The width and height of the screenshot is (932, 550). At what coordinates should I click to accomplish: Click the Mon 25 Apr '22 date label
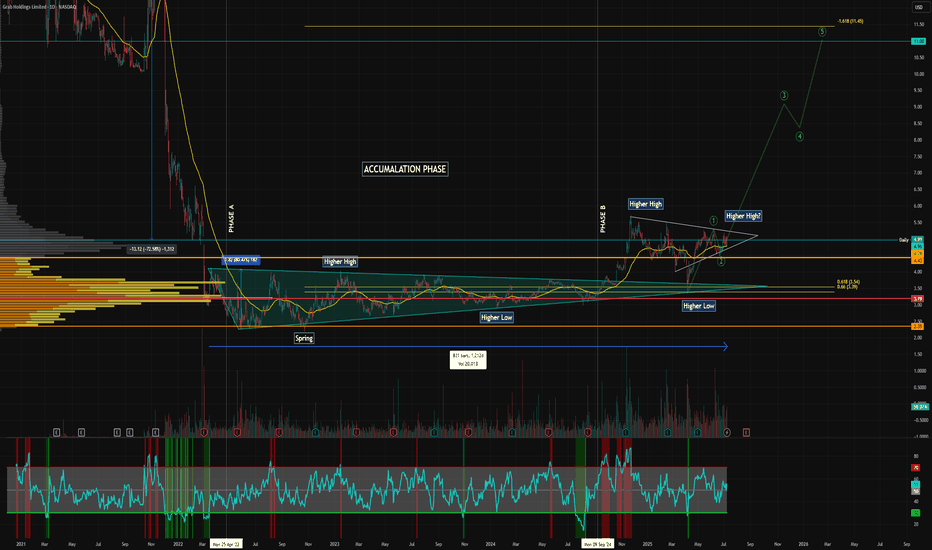[226, 544]
